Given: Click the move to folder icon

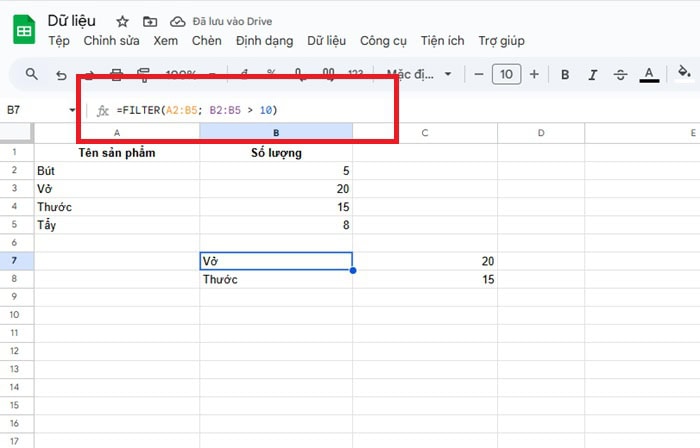Looking at the screenshot, I should tap(150, 21).
